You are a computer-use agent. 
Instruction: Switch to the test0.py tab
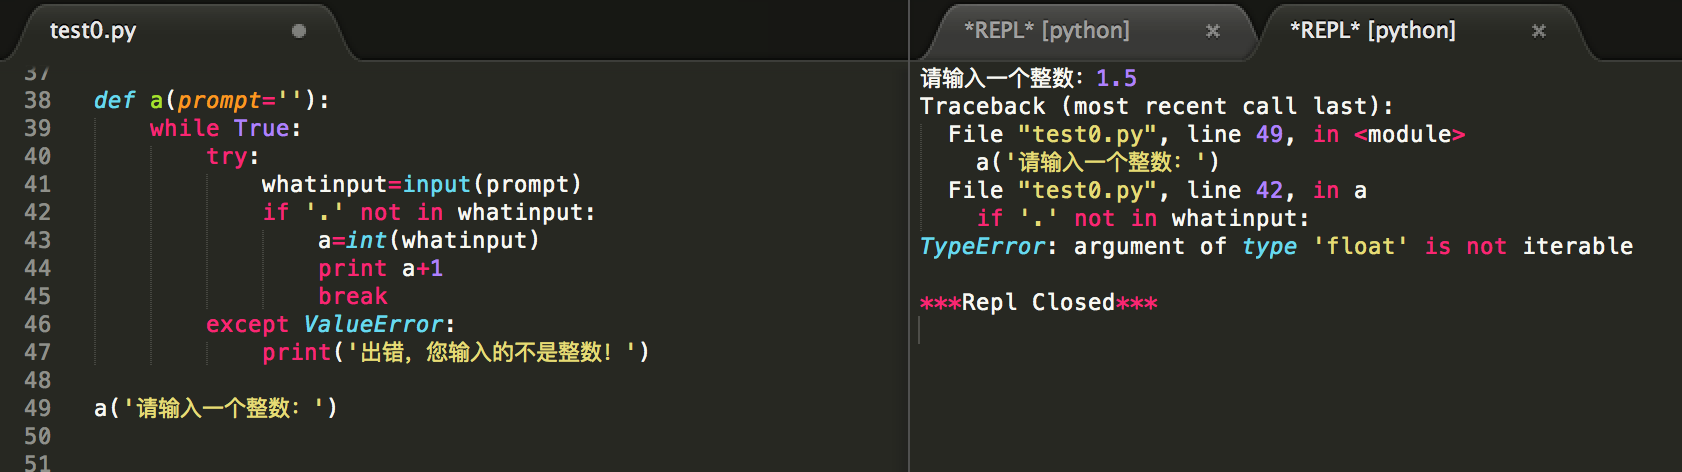click(x=93, y=31)
